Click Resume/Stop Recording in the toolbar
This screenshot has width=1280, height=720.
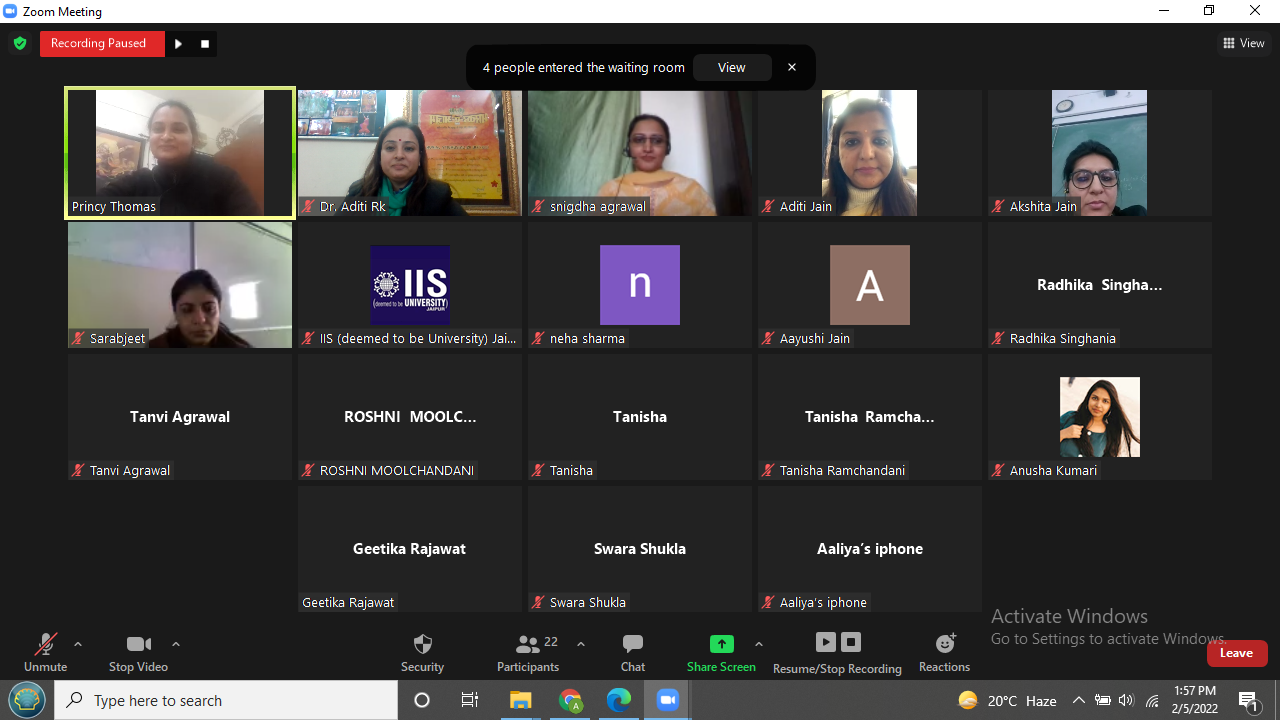(x=837, y=652)
